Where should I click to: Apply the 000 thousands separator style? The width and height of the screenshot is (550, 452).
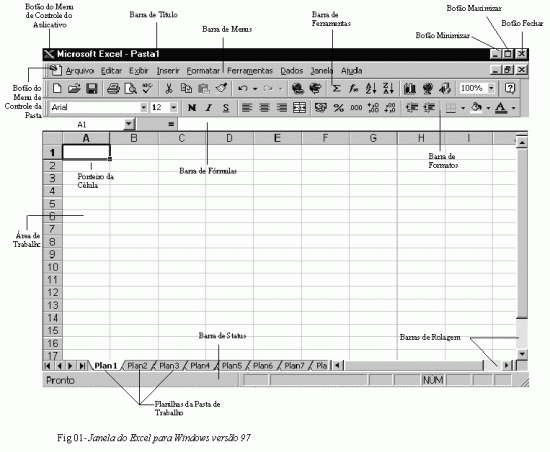coord(356,108)
